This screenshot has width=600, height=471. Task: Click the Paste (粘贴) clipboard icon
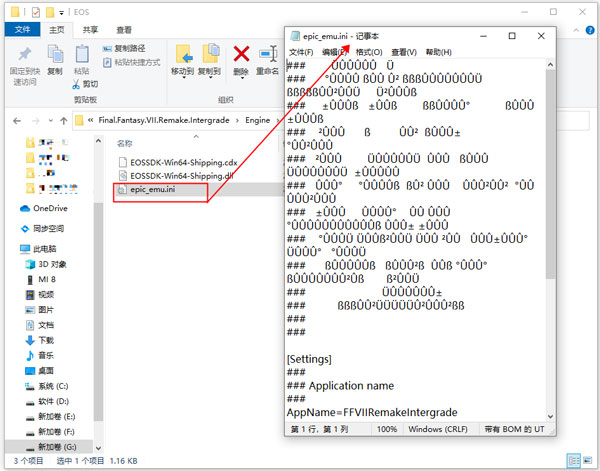[81, 56]
